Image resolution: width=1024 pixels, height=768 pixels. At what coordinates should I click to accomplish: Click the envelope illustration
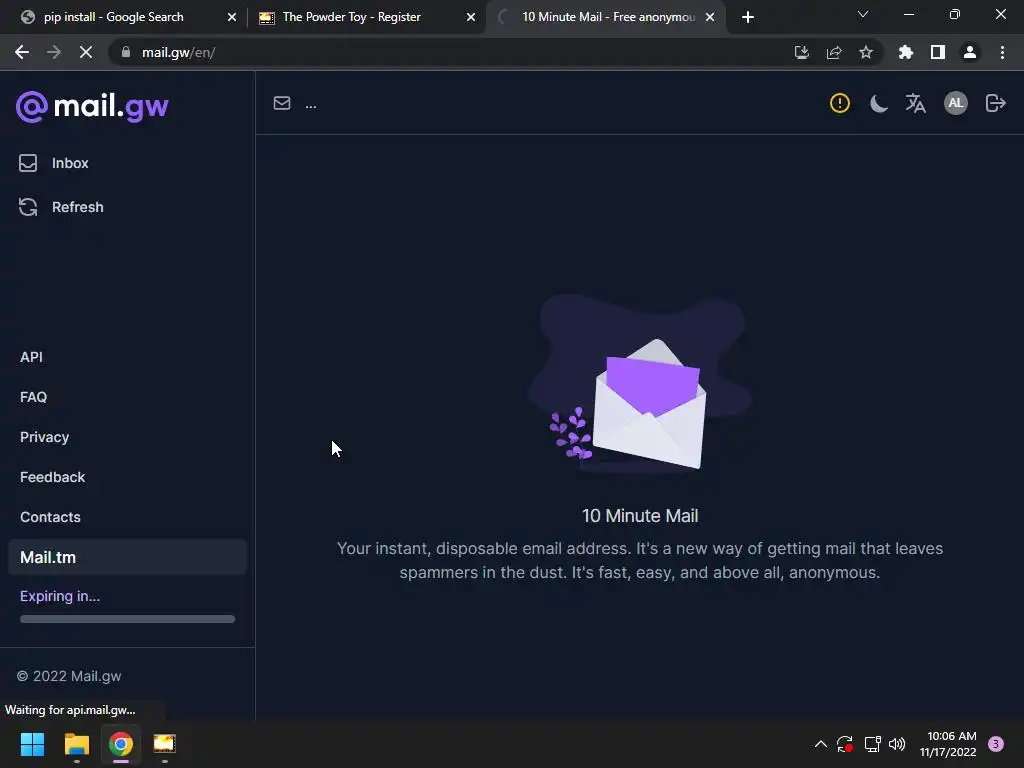point(640,385)
